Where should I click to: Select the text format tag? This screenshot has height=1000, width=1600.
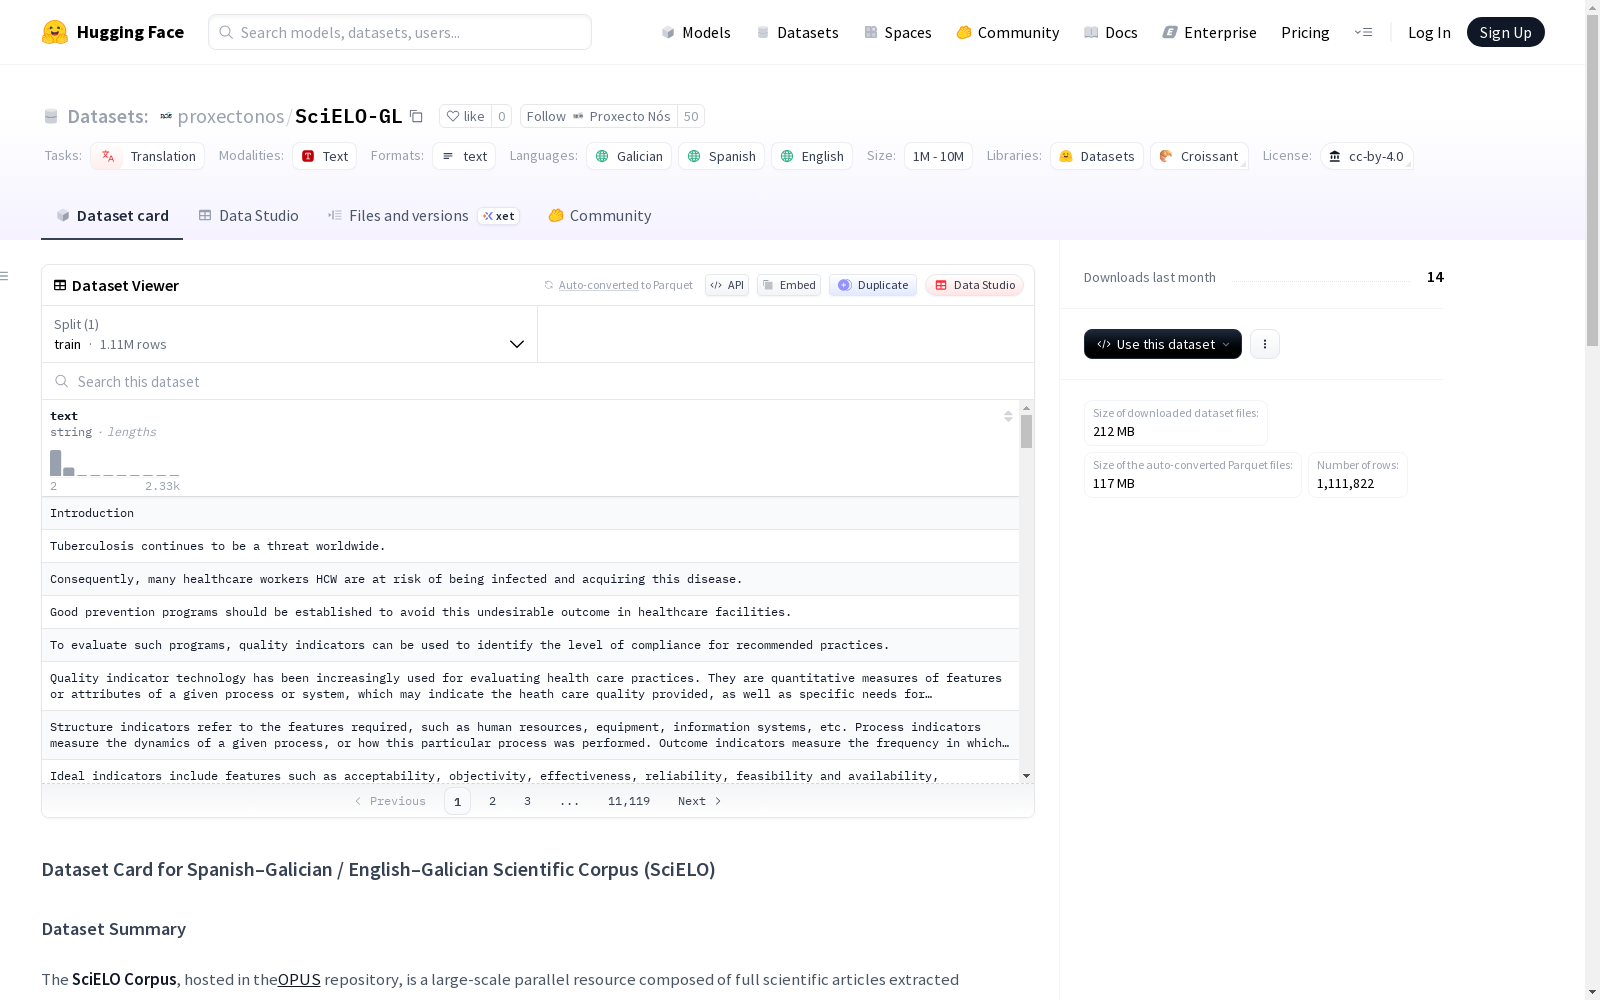[464, 156]
